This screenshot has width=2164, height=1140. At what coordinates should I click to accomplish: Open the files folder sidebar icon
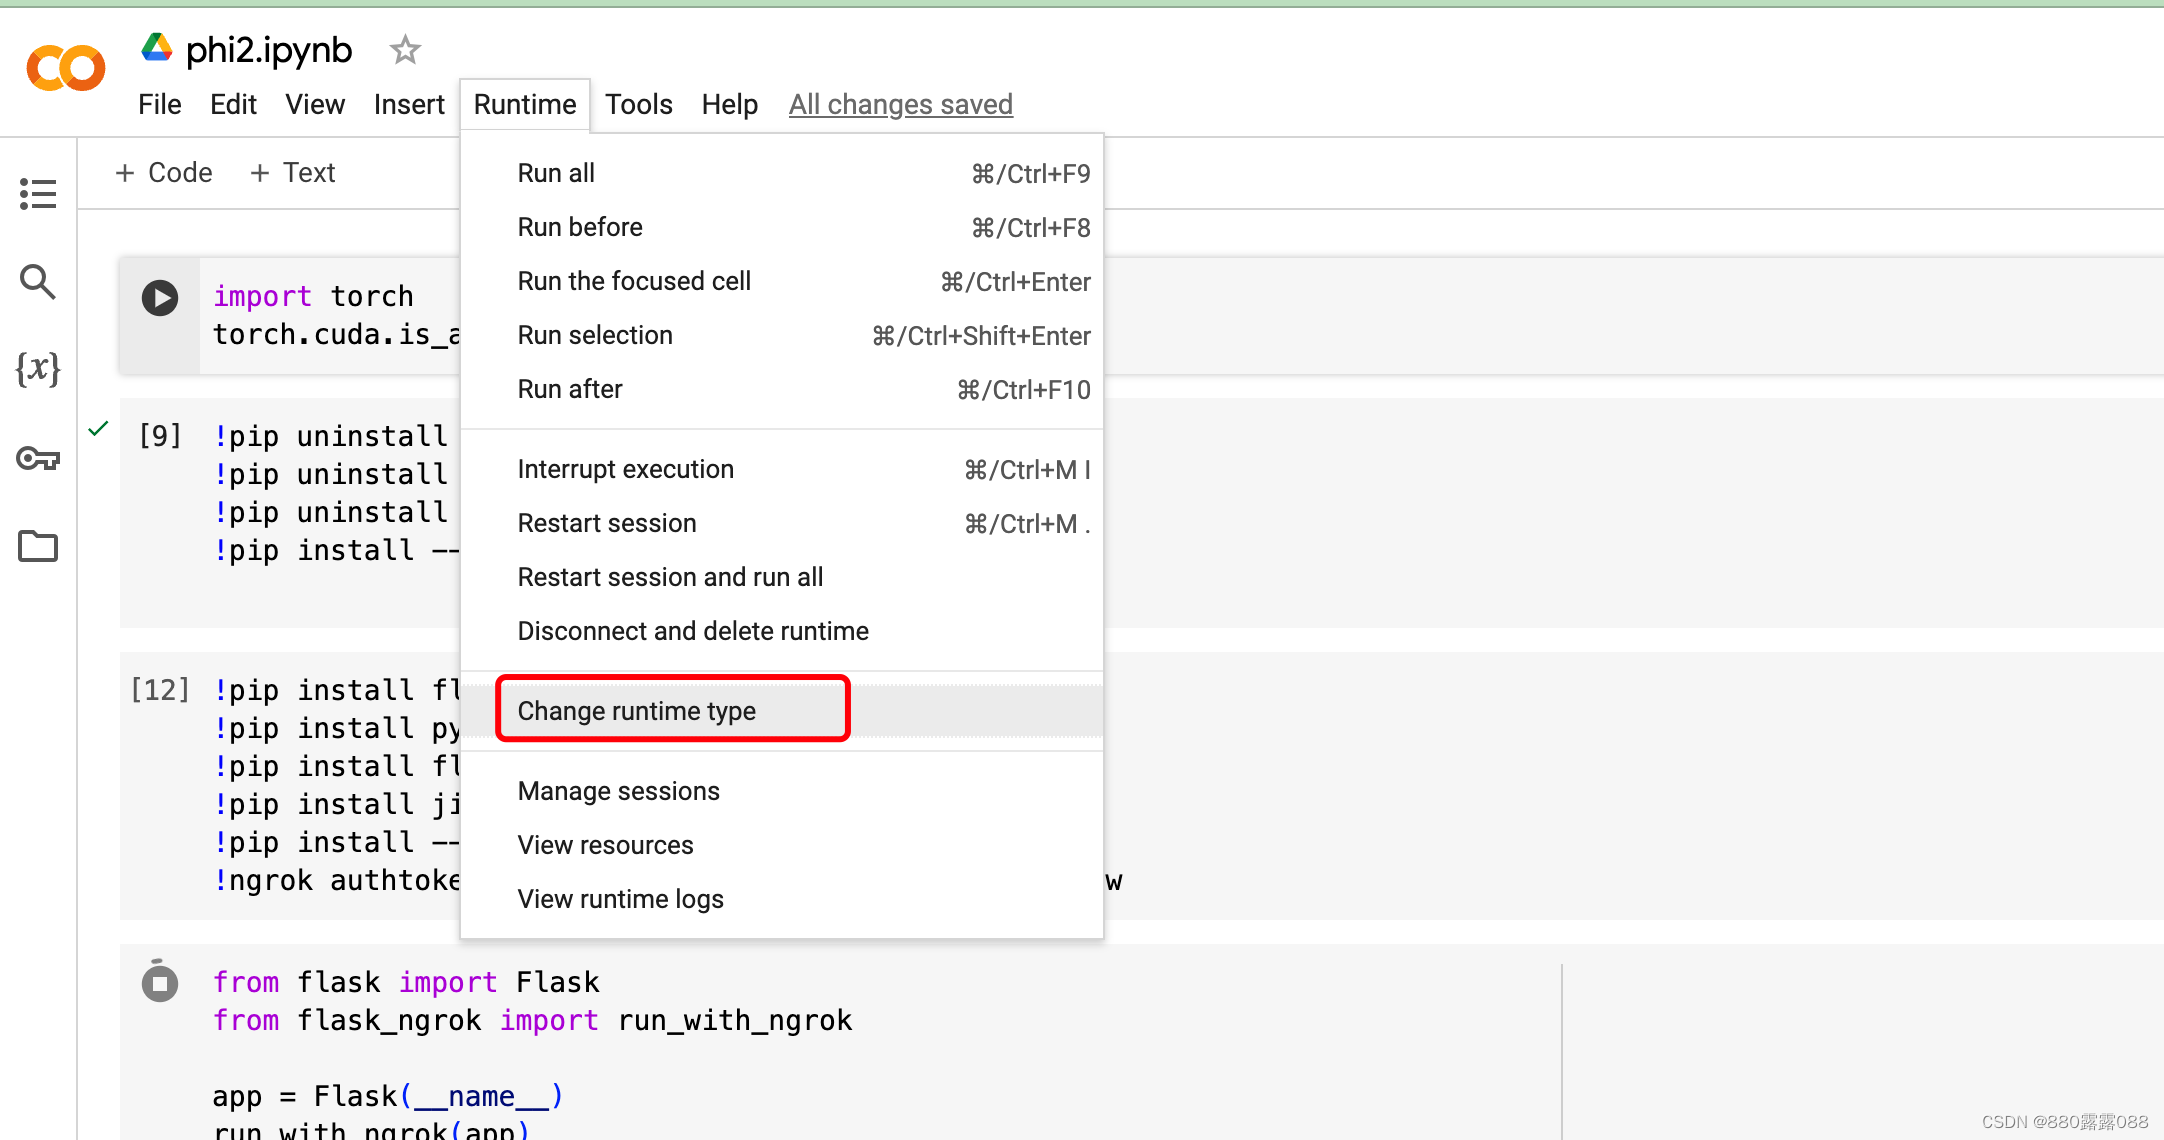(x=38, y=546)
